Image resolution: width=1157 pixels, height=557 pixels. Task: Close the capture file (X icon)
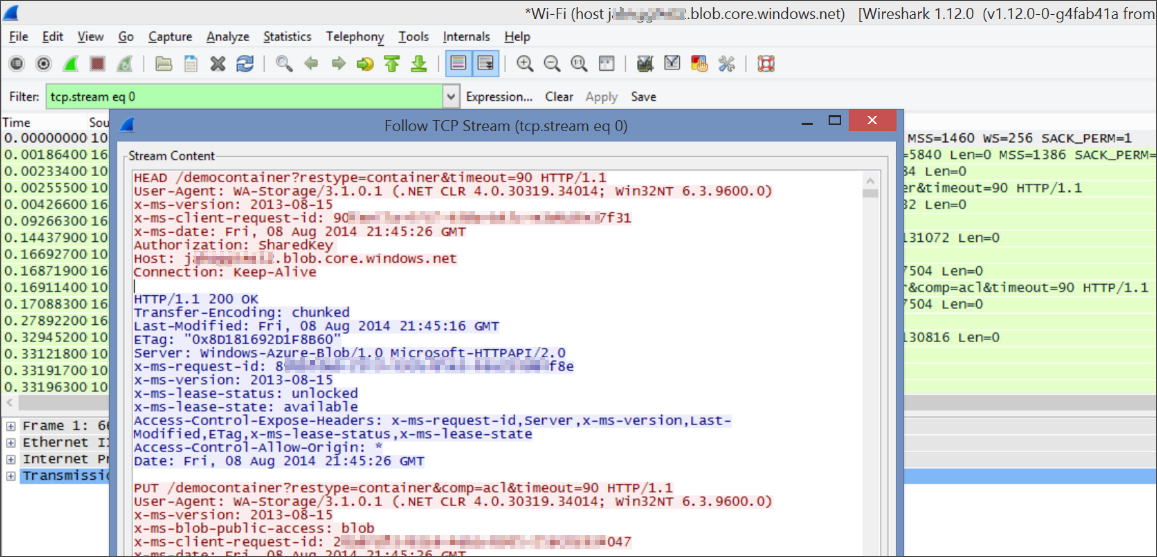(217, 64)
